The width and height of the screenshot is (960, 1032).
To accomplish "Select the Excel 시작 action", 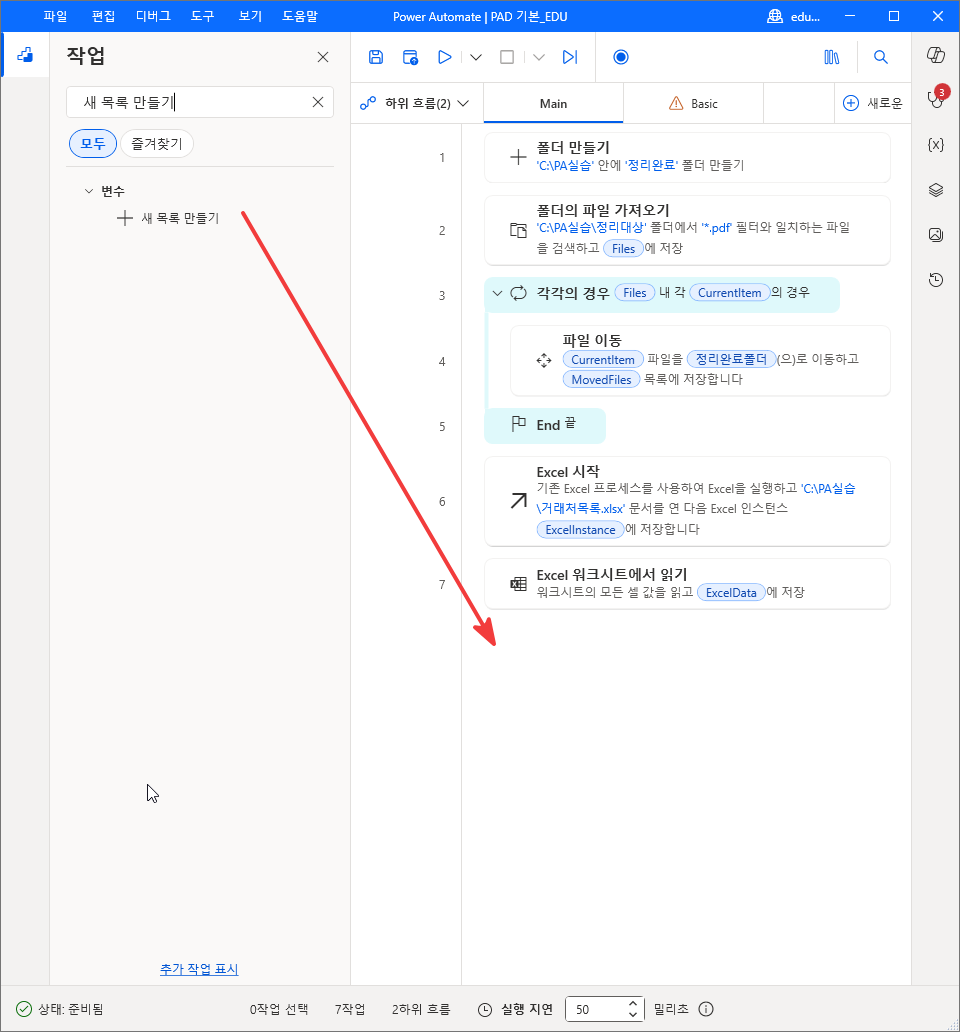I will click(x=687, y=502).
